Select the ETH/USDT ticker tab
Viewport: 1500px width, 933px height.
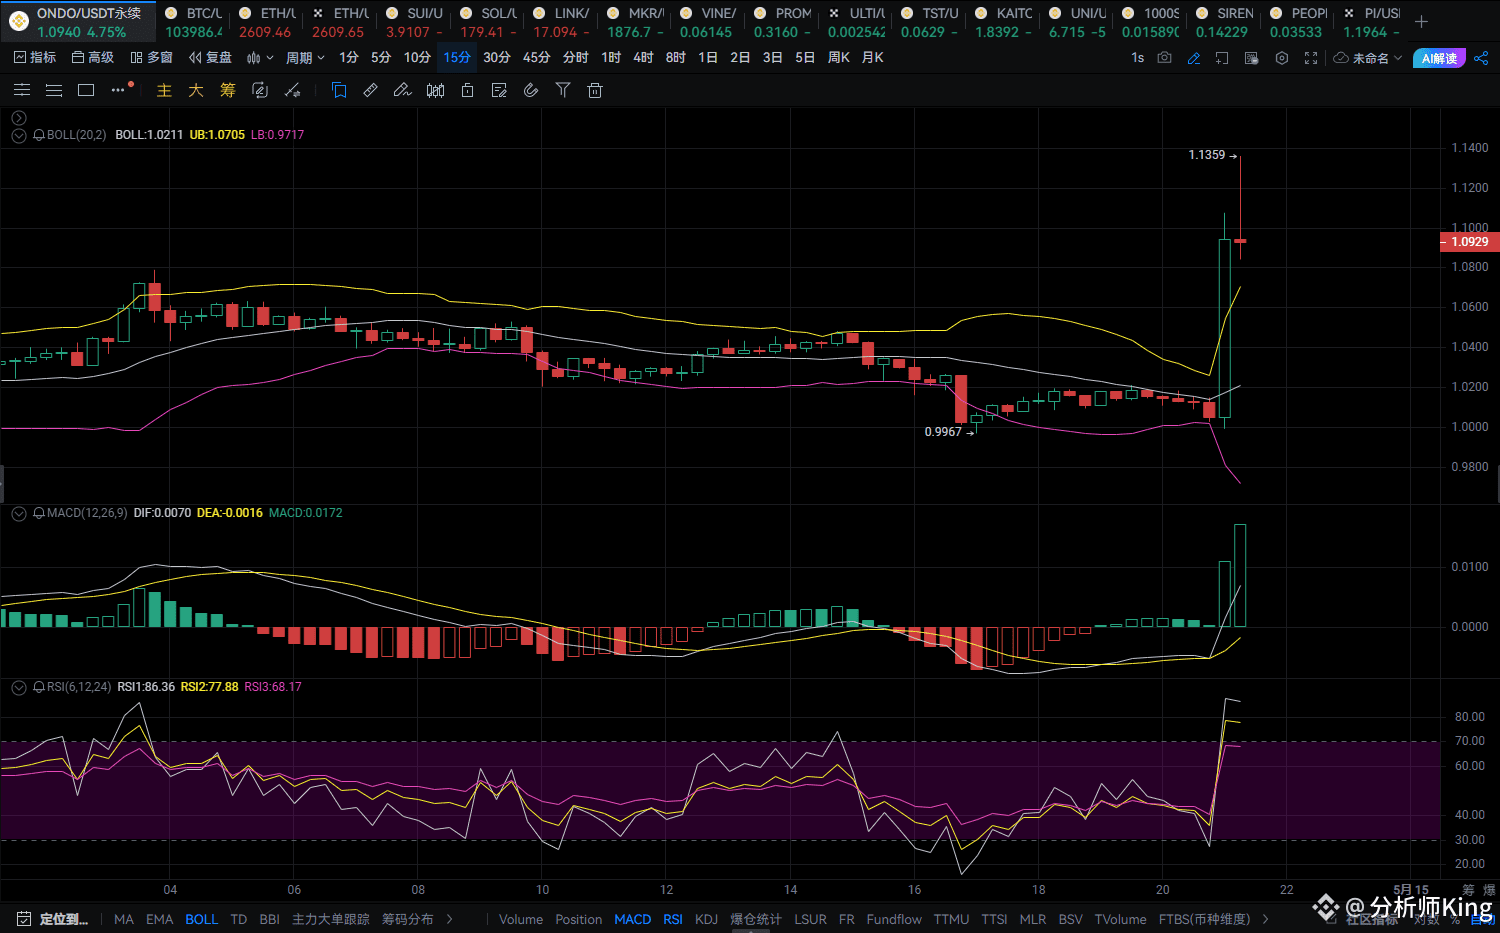coord(266,22)
